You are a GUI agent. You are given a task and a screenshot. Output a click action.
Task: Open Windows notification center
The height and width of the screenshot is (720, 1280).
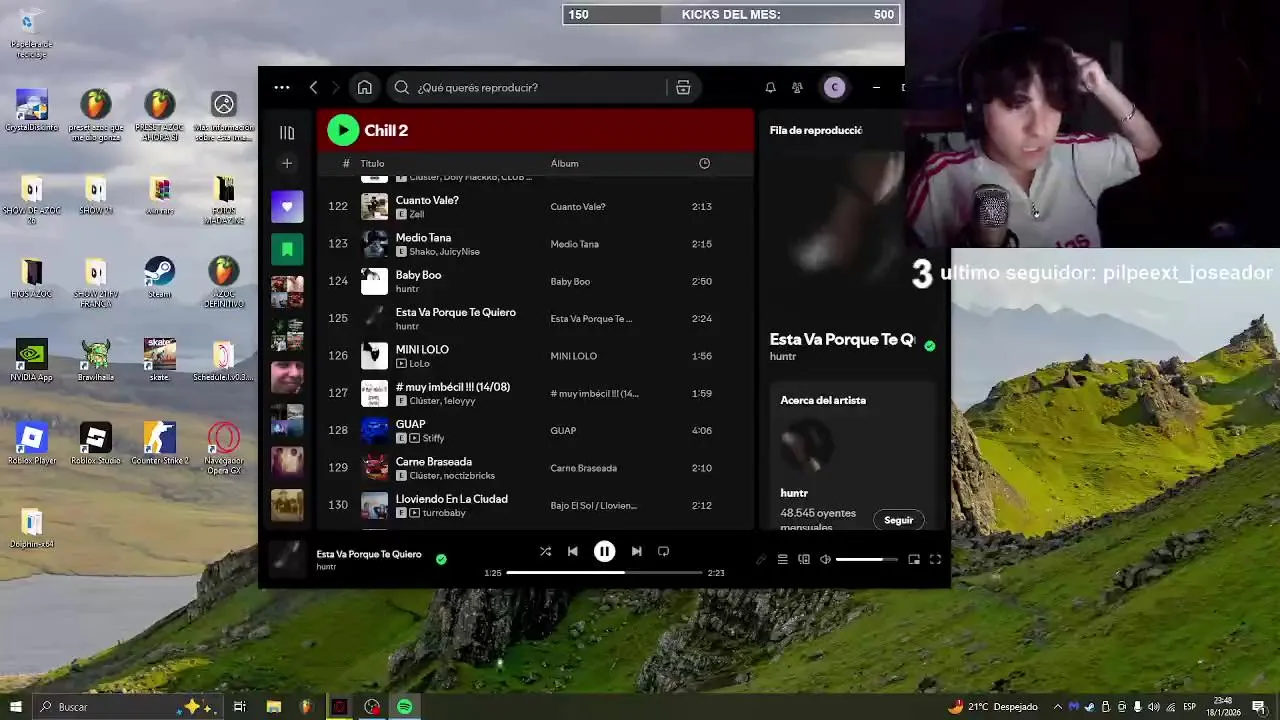1259,707
